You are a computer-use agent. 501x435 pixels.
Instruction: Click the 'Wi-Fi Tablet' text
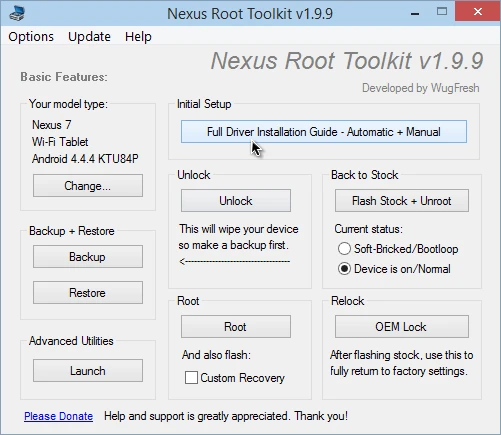pos(60,142)
